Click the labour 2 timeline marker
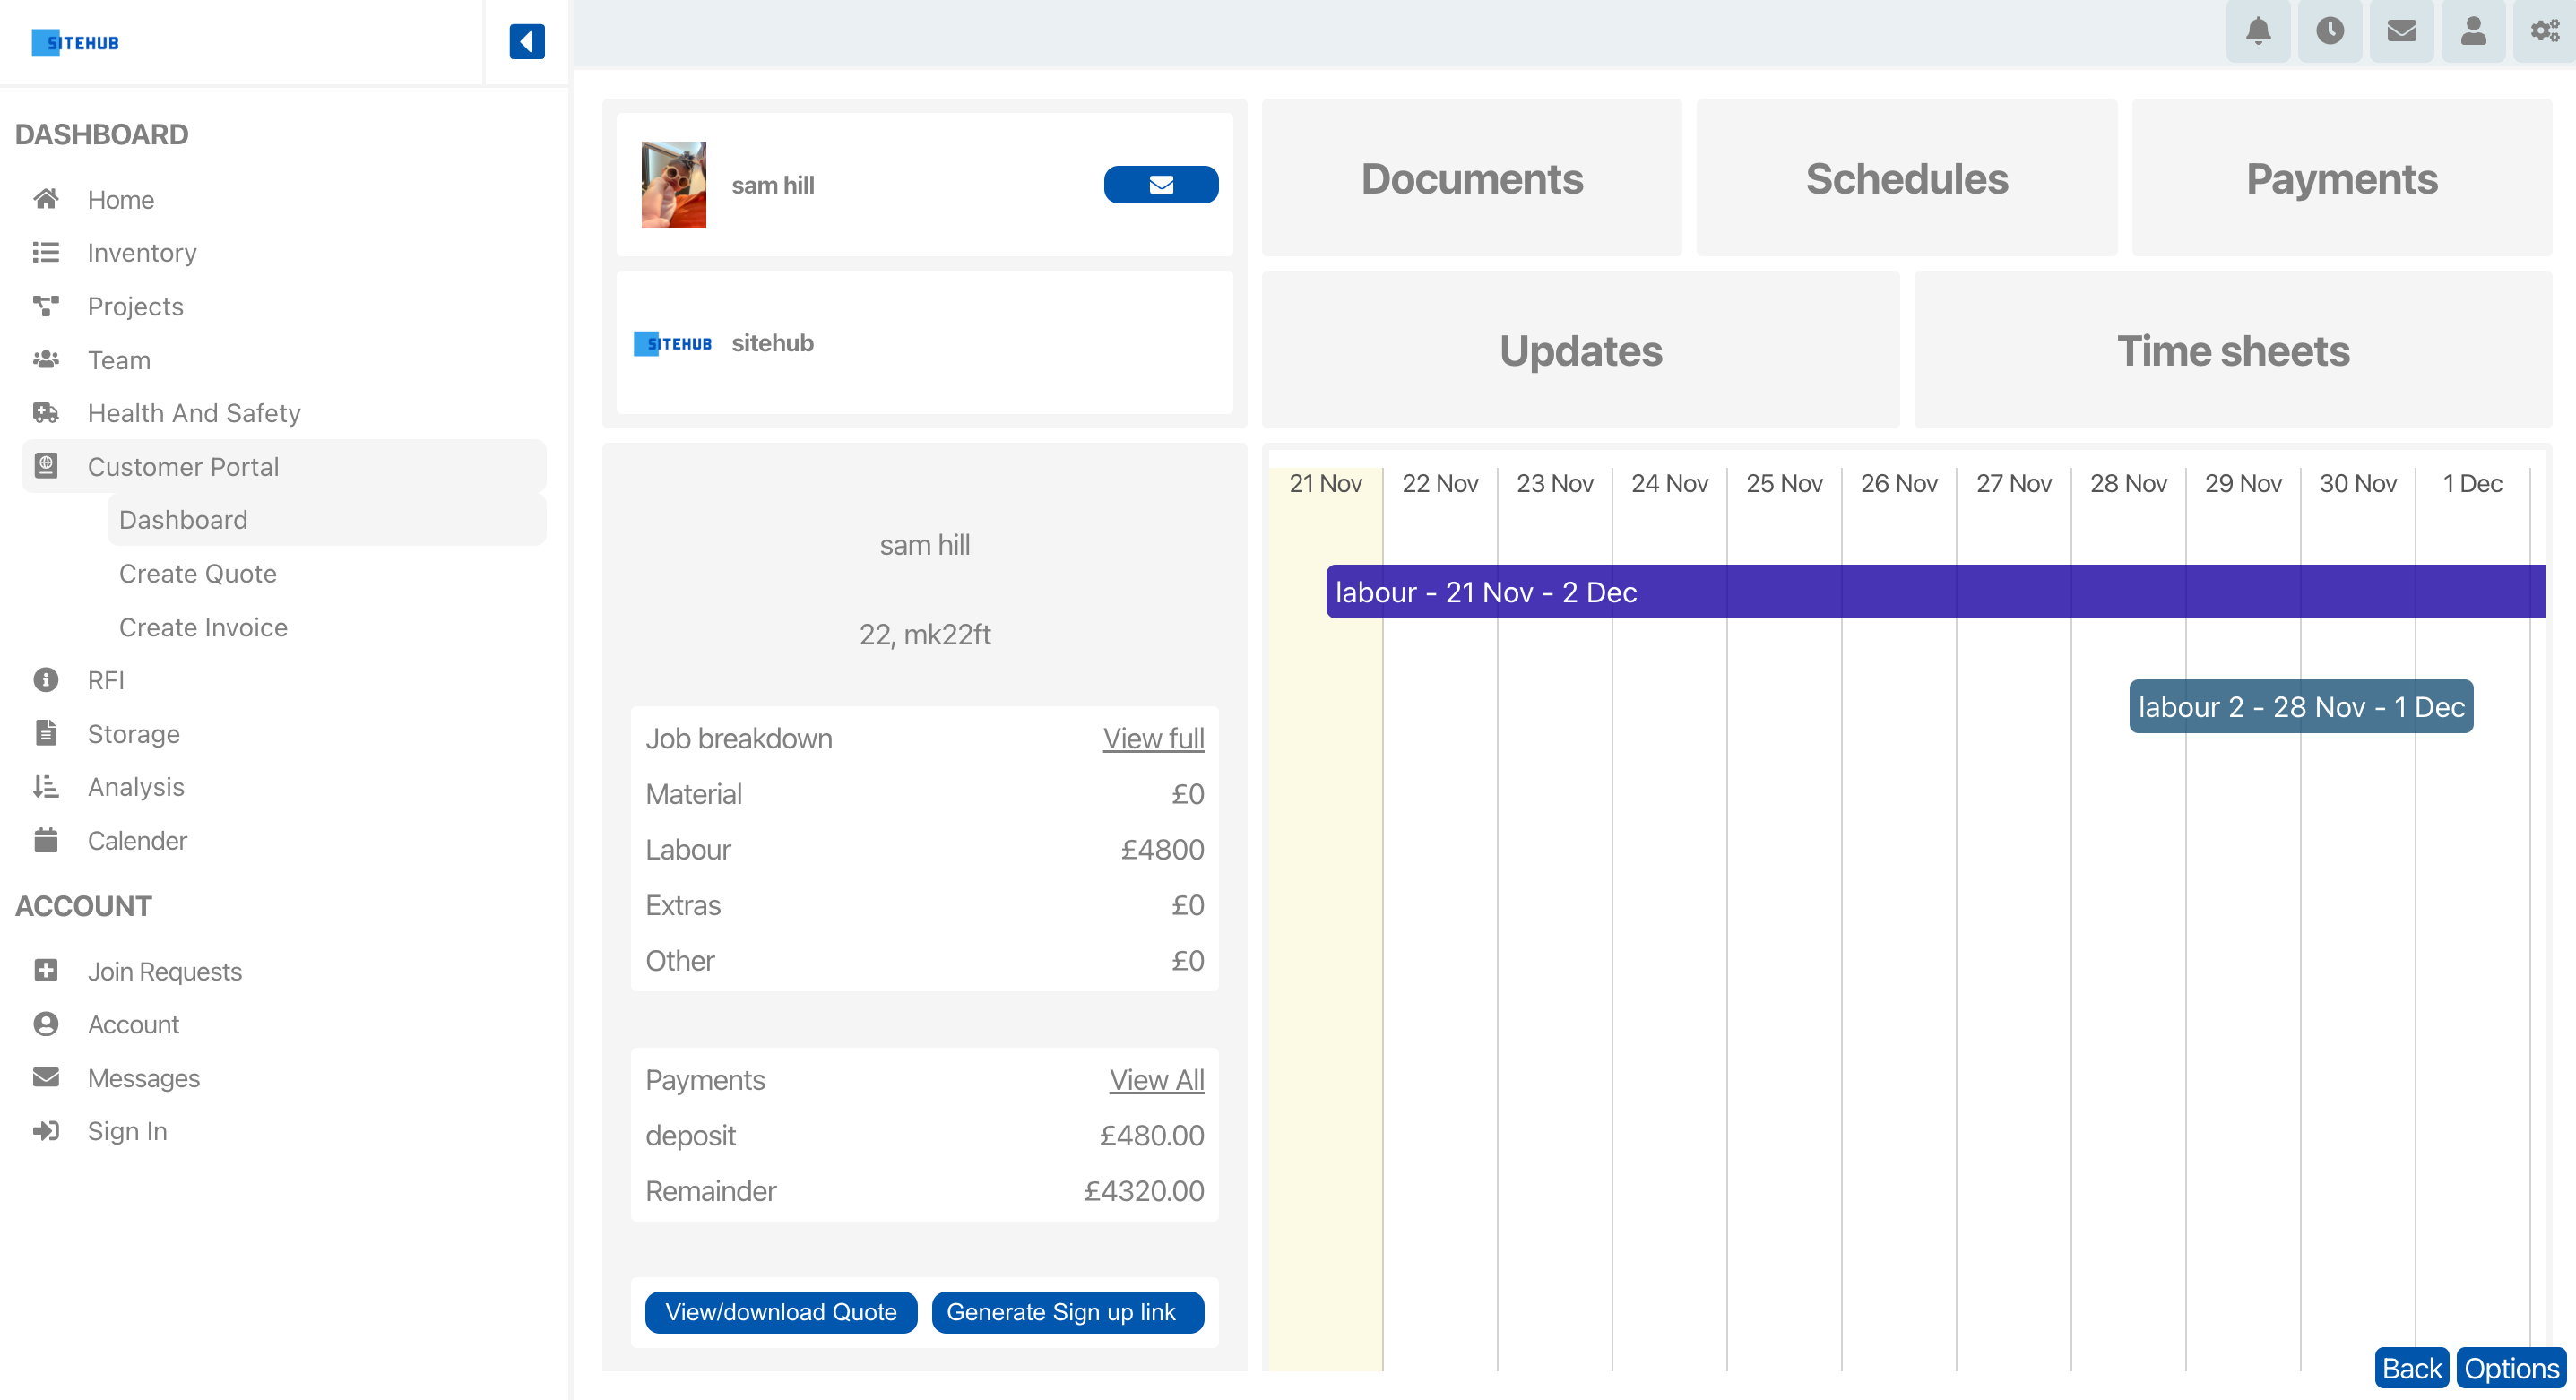 2302,705
